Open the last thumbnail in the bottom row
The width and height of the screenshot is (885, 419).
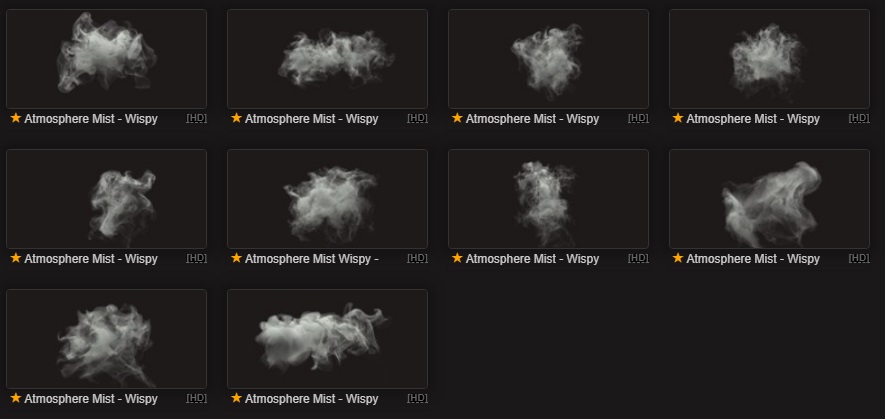tap(327, 339)
